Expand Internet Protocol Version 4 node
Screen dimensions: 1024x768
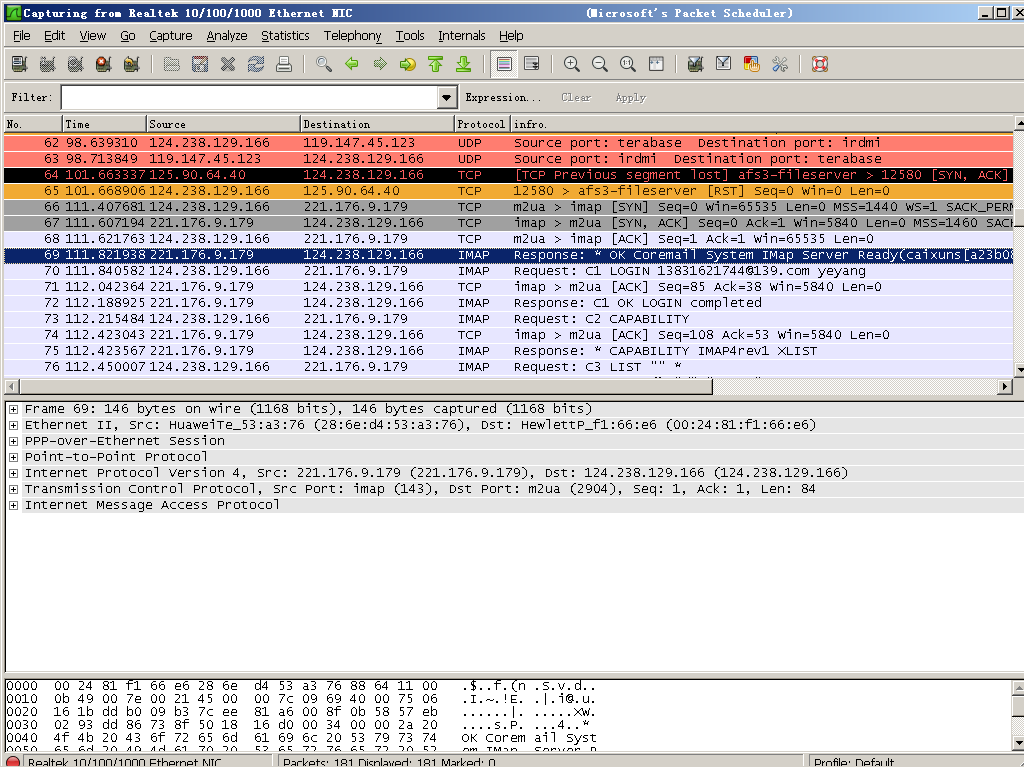coord(13,473)
